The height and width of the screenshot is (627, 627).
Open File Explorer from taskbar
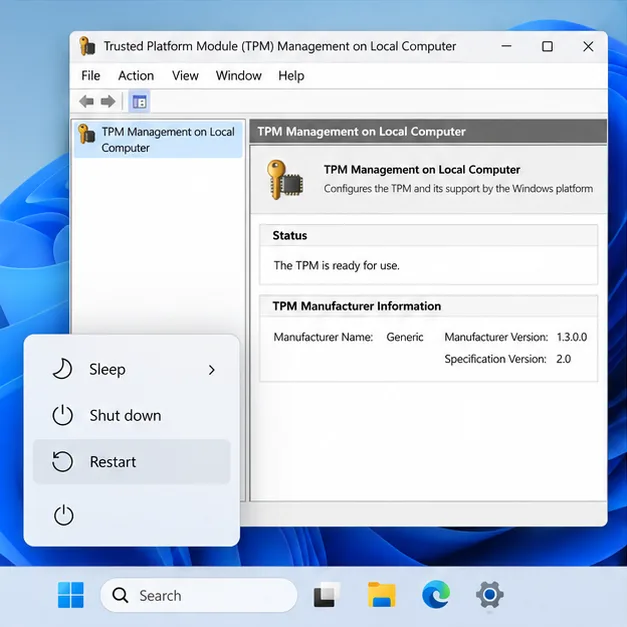click(x=381, y=595)
